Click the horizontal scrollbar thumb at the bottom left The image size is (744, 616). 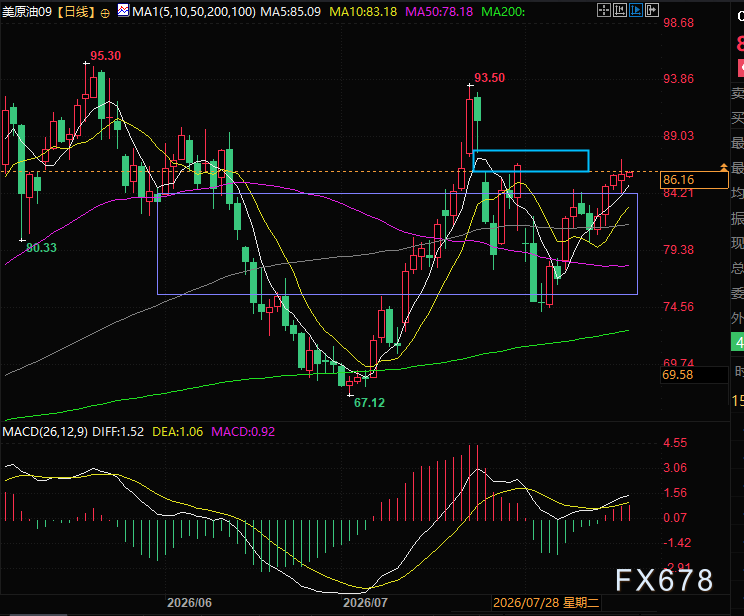click(x=39, y=614)
